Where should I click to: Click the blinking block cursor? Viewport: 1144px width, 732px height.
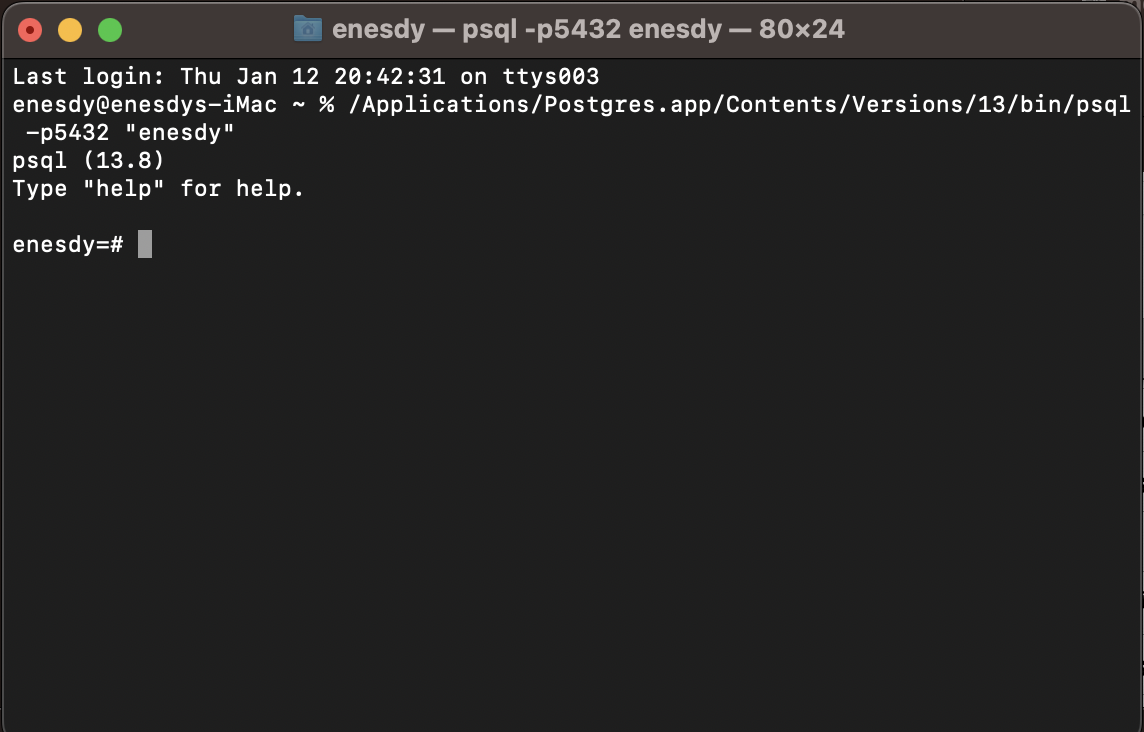point(144,244)
